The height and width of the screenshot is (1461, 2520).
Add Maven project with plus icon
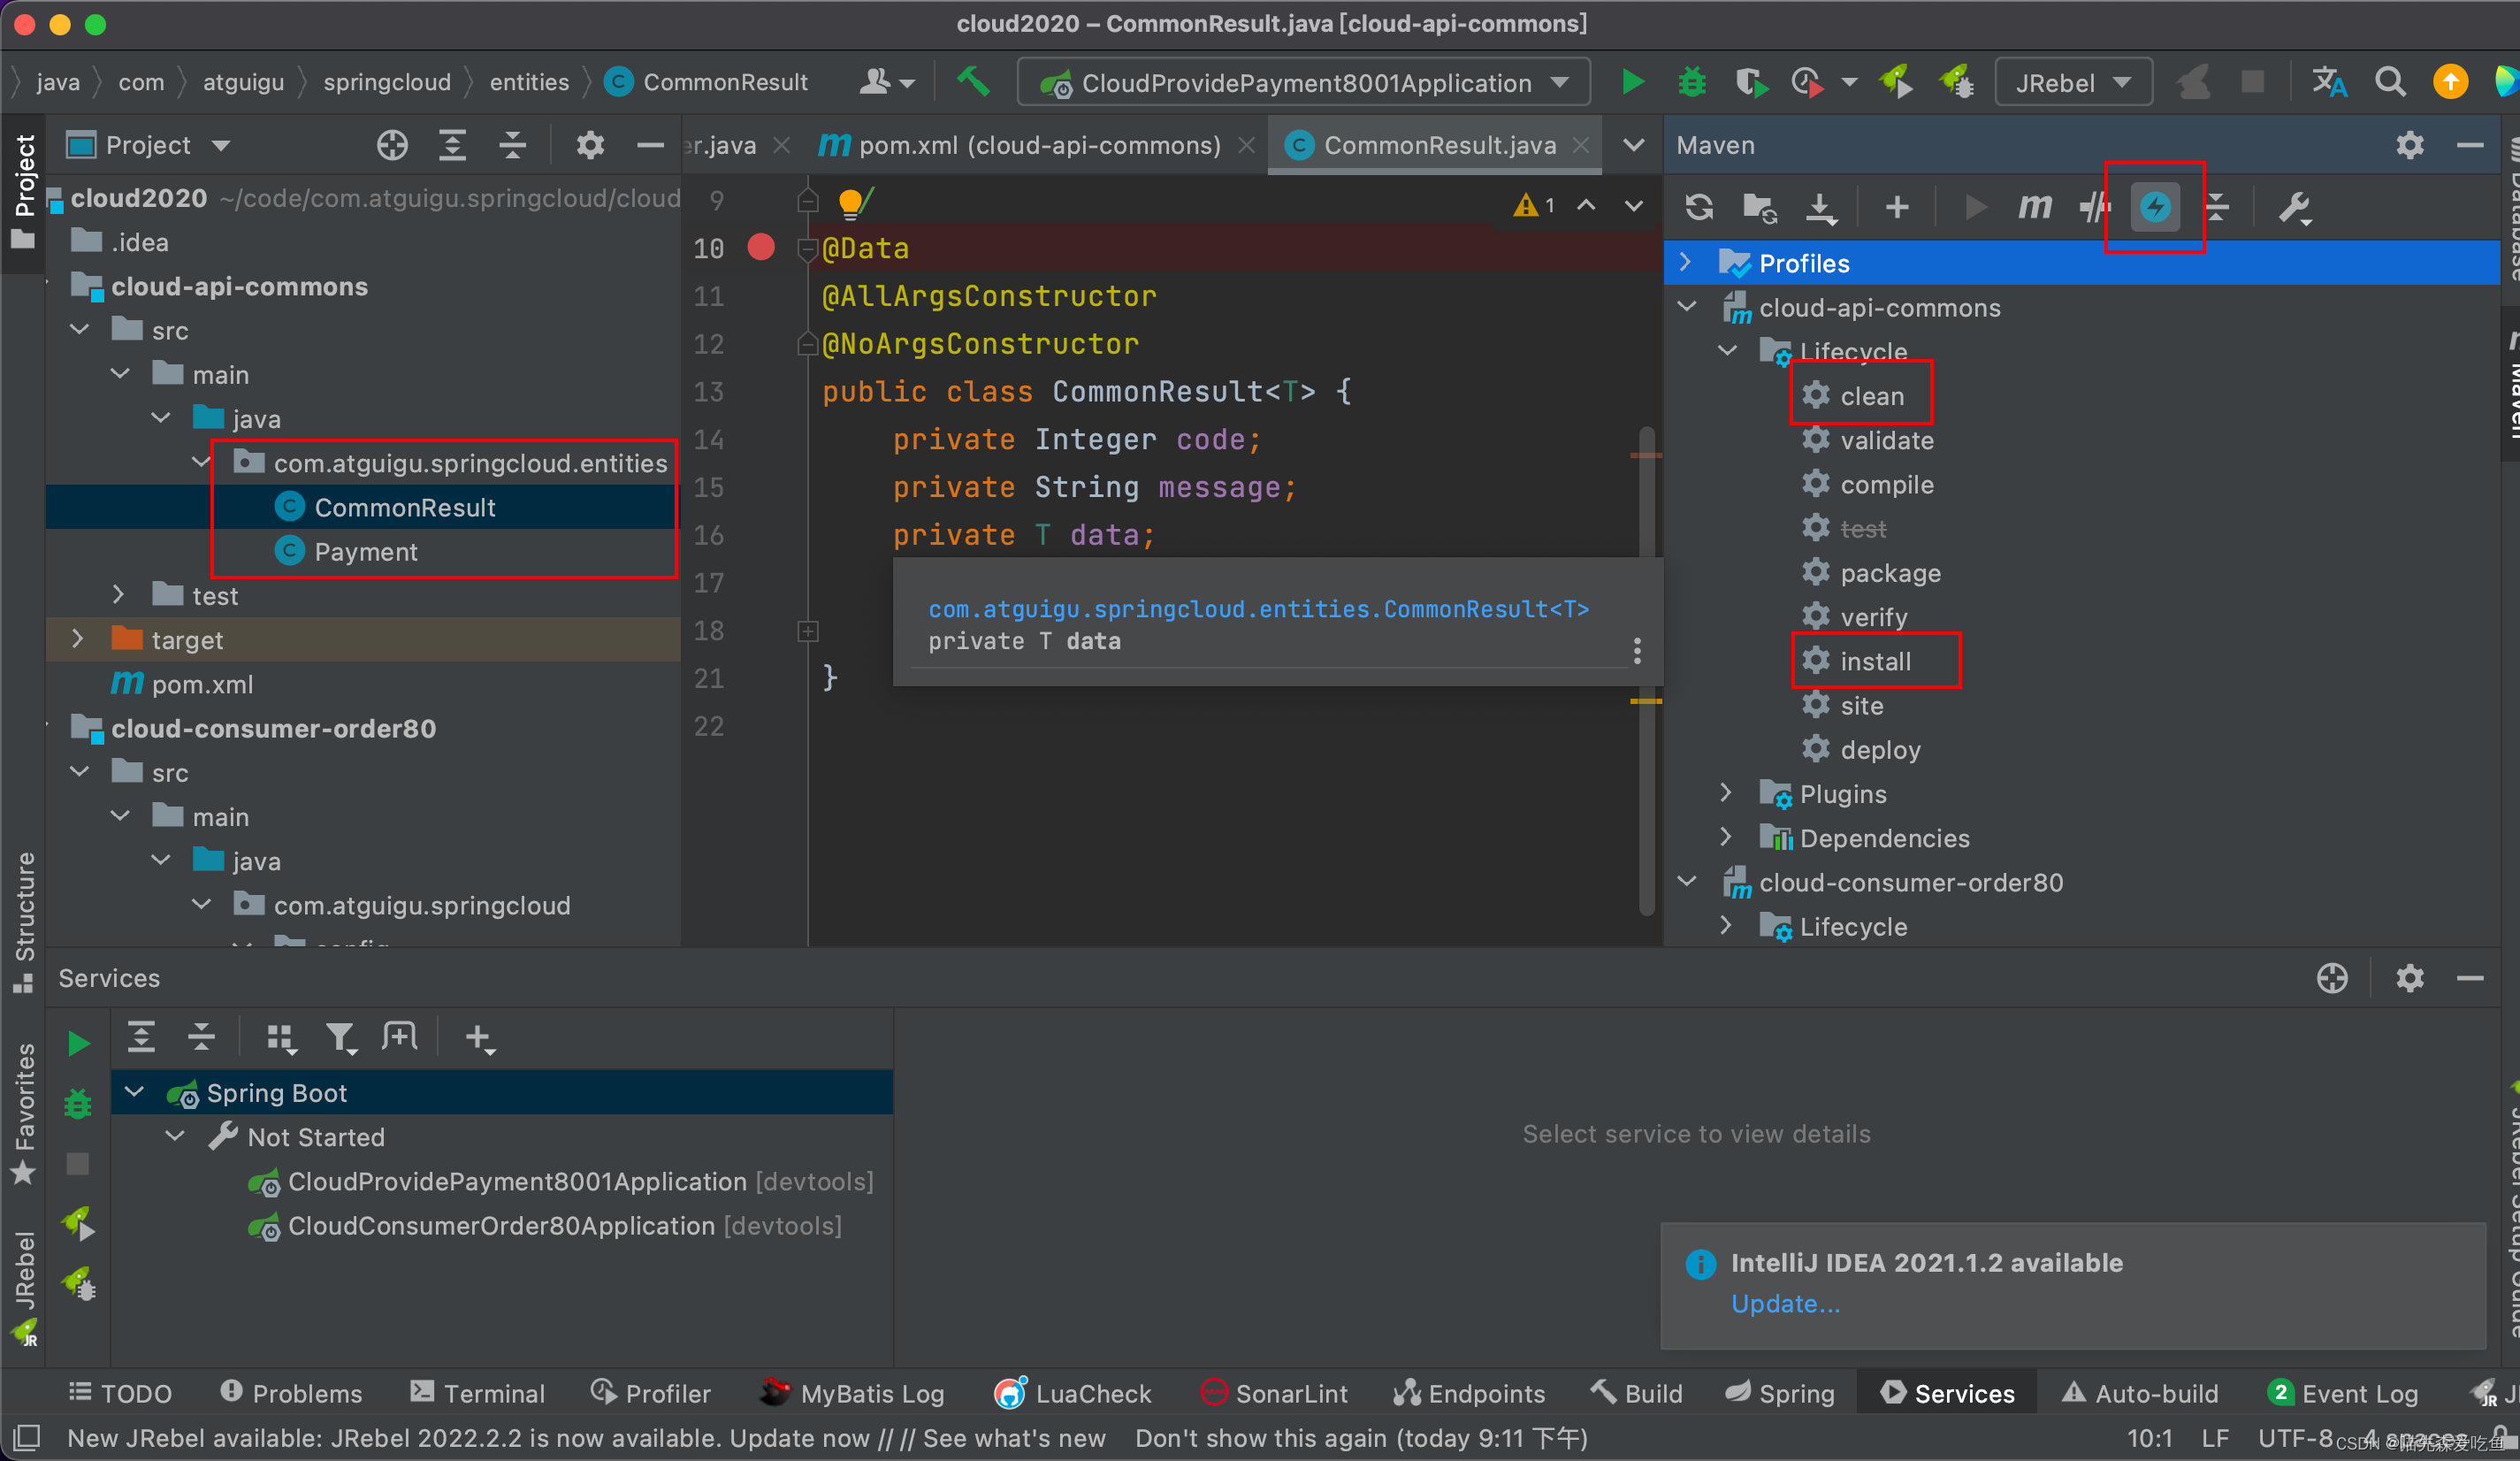pos(1897,207)
